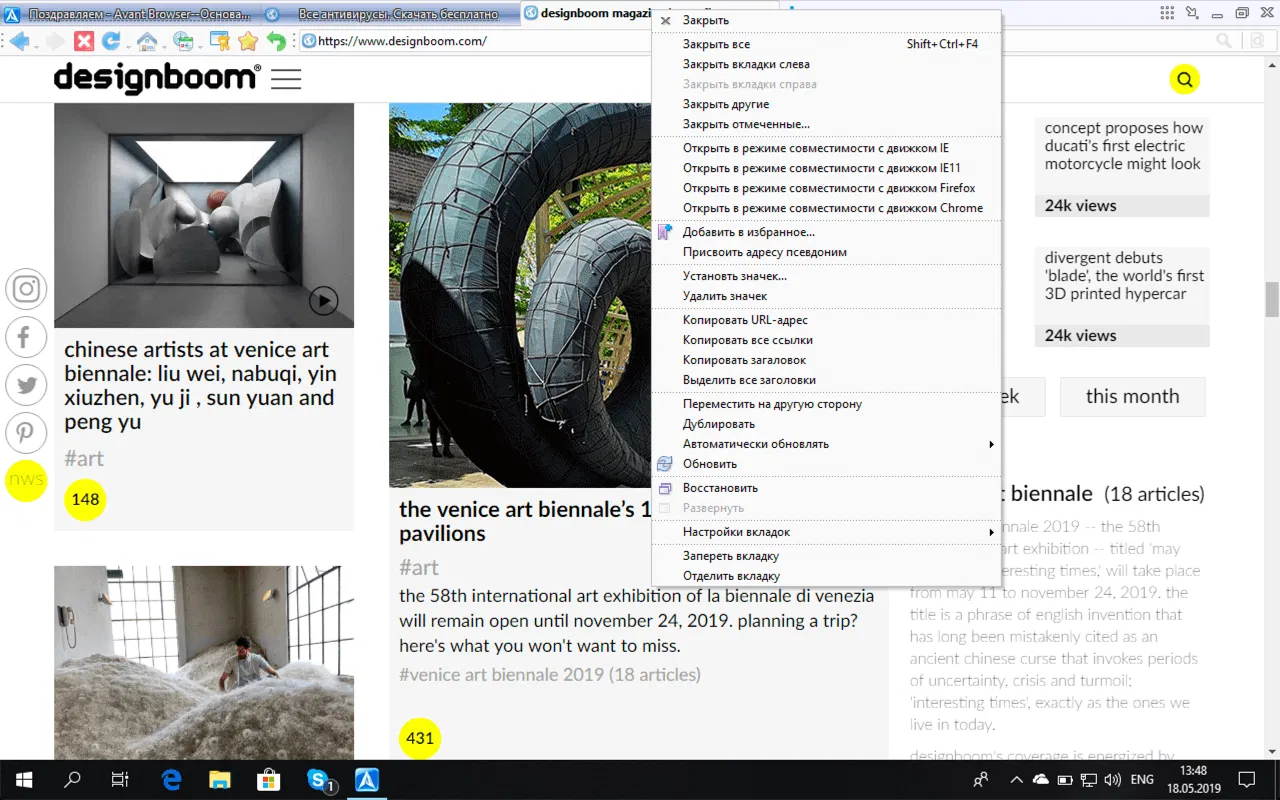
Task: Click the new tab globe toolbar icon
Action: 182,41
